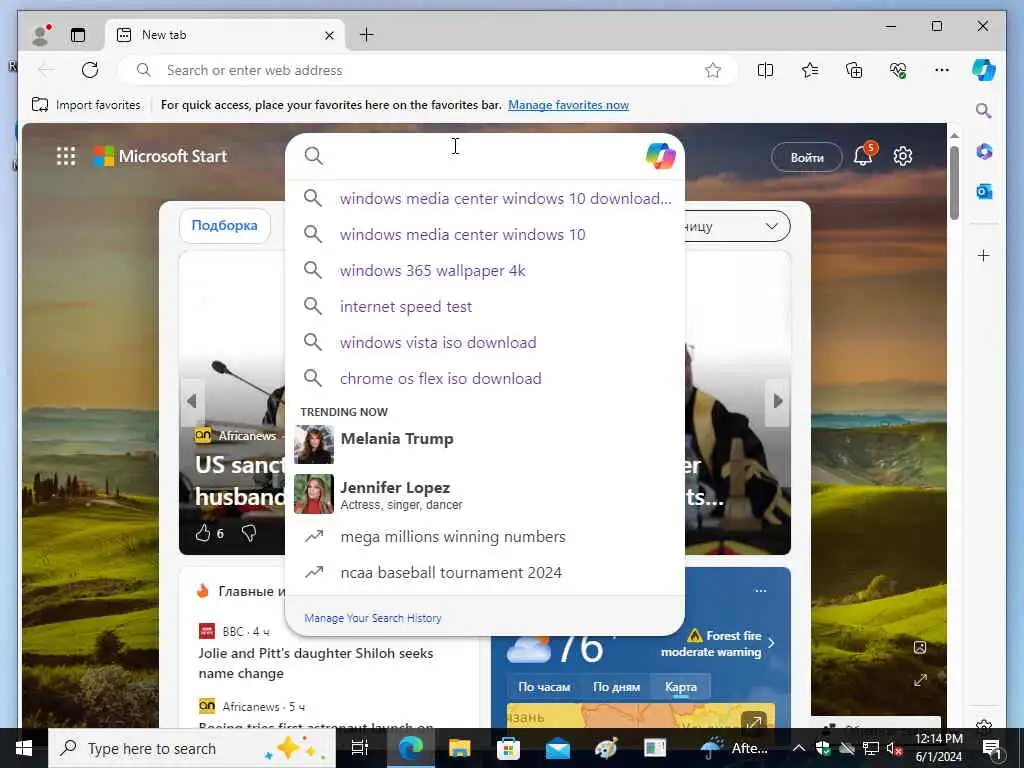Choose suggestion chrome os flex iso download
The image size is (1024, 768).
[485, 378]
